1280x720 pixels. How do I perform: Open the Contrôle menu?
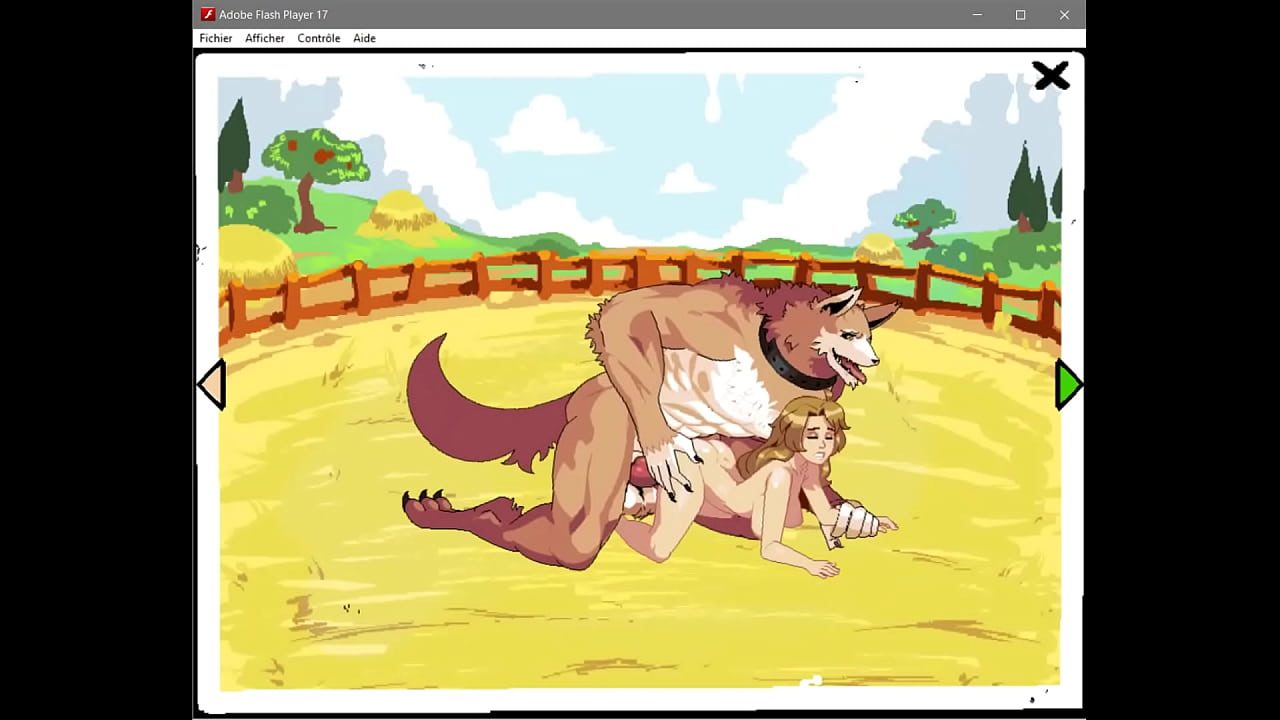click(x=319, y=38)
